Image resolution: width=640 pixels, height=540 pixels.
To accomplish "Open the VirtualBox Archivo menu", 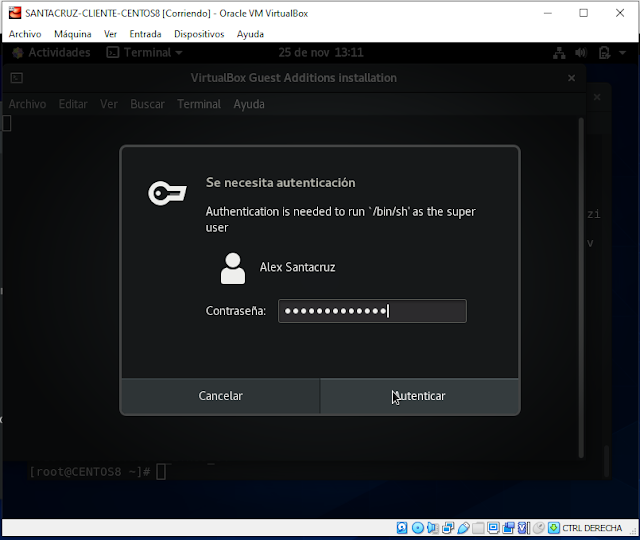I will pos(25,34).
